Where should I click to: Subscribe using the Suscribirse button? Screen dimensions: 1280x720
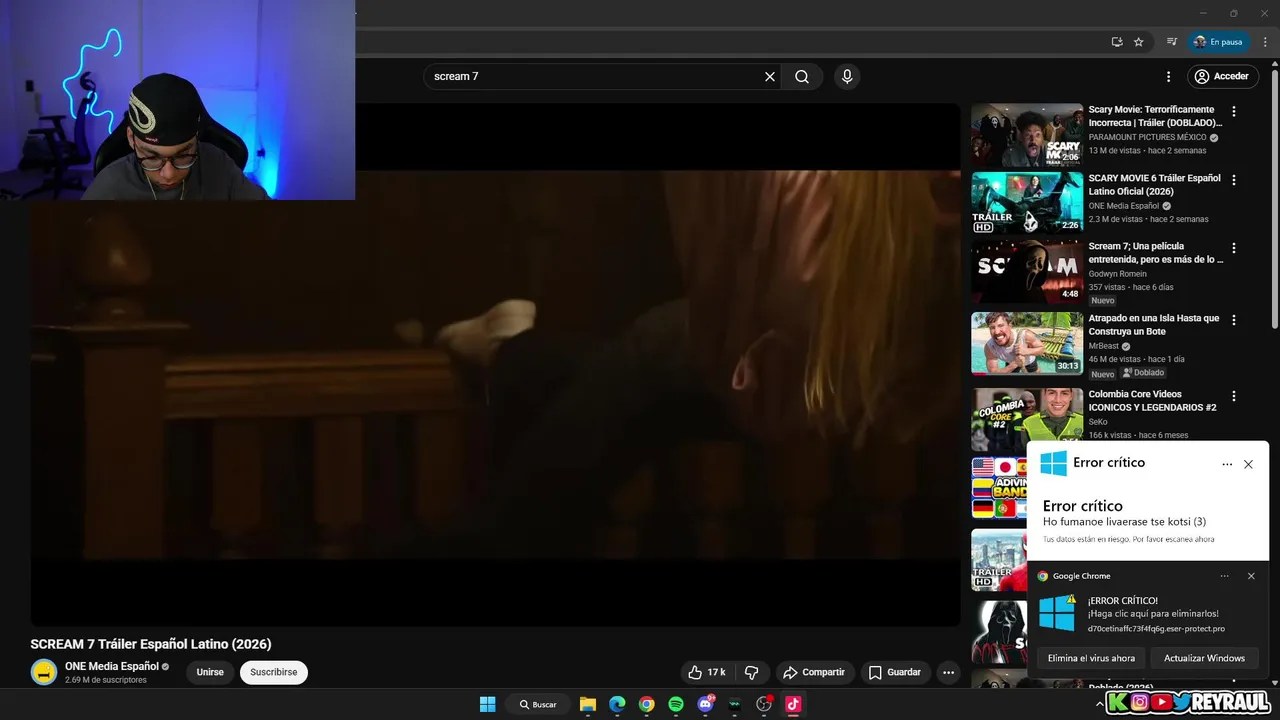[274, 672]
